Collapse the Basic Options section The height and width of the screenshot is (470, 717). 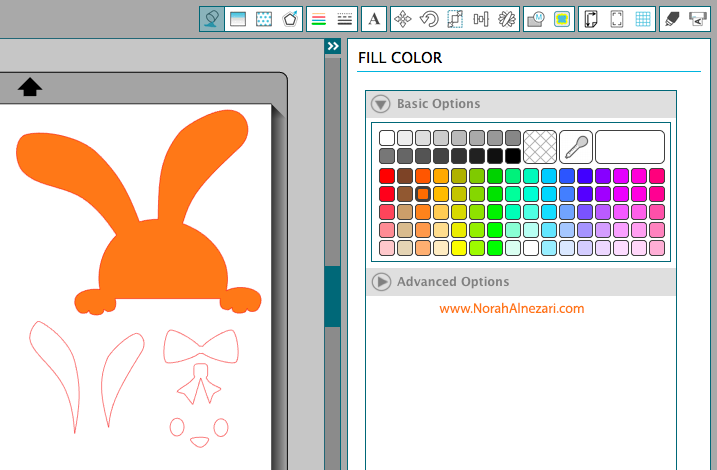(x=380, y=104)
